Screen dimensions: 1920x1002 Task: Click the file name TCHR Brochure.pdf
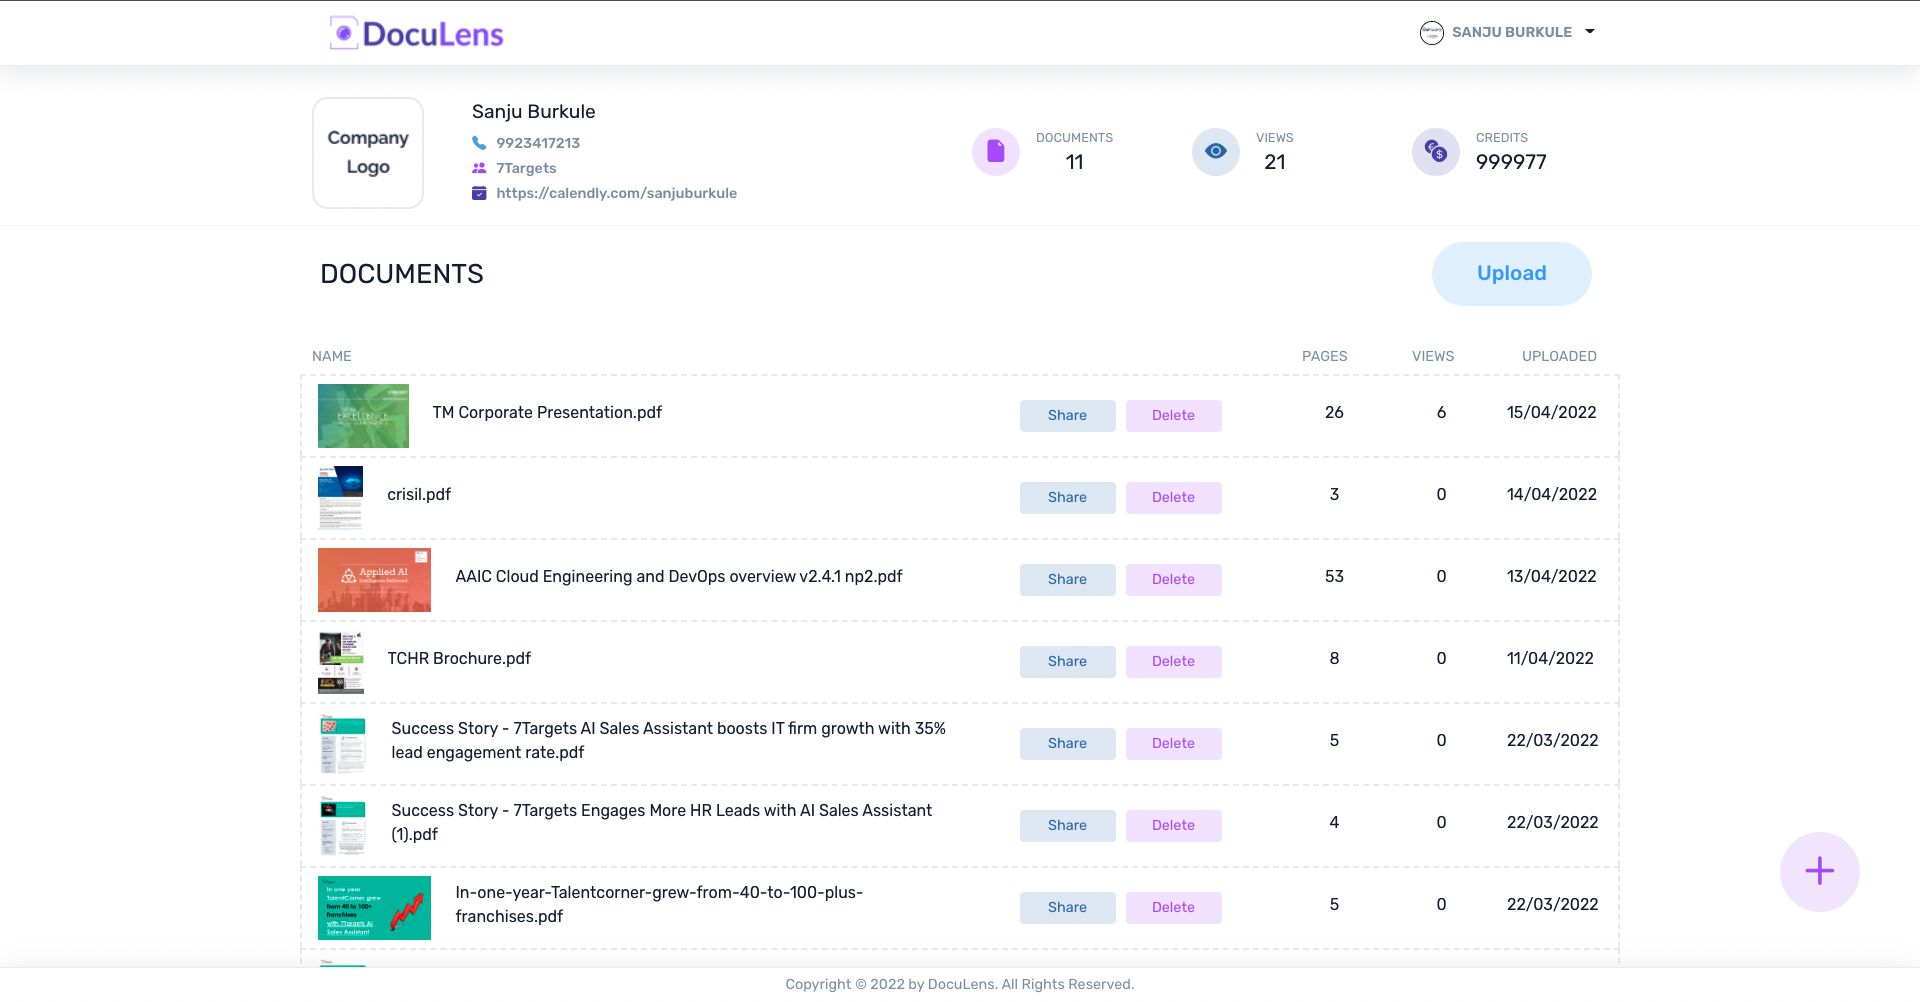click(x=459, y=659)
